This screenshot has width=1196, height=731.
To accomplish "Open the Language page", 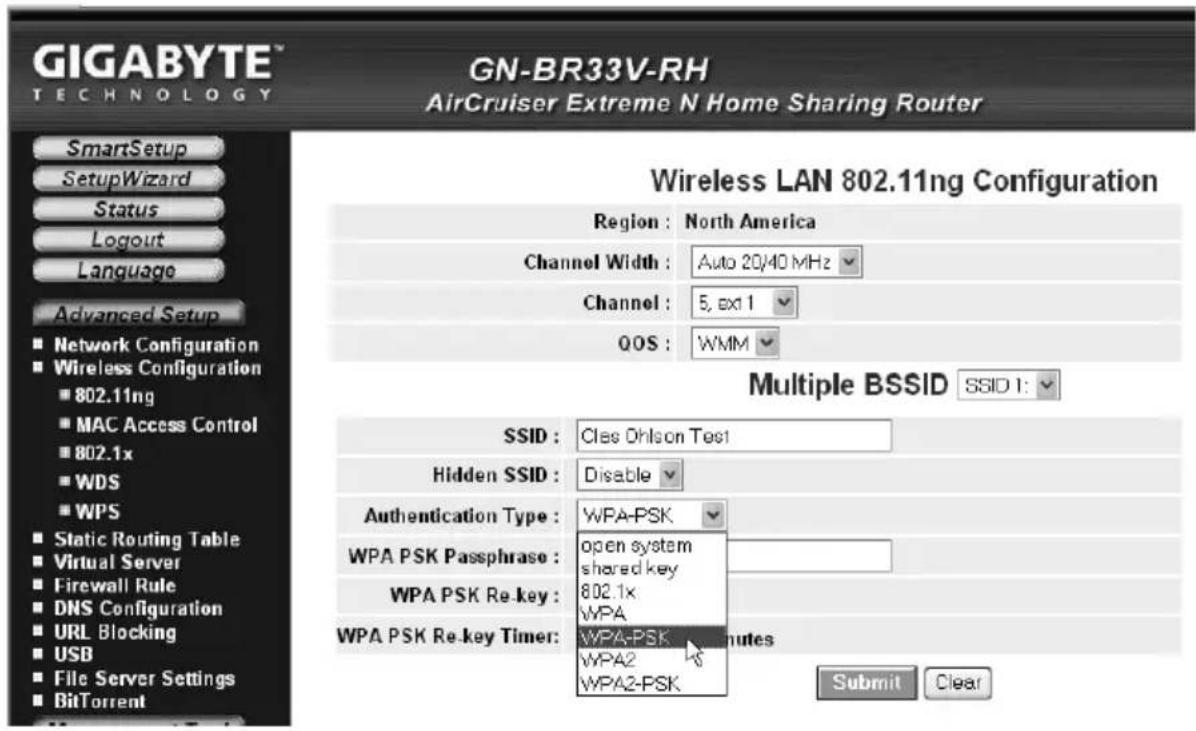I will click(128, 270).
